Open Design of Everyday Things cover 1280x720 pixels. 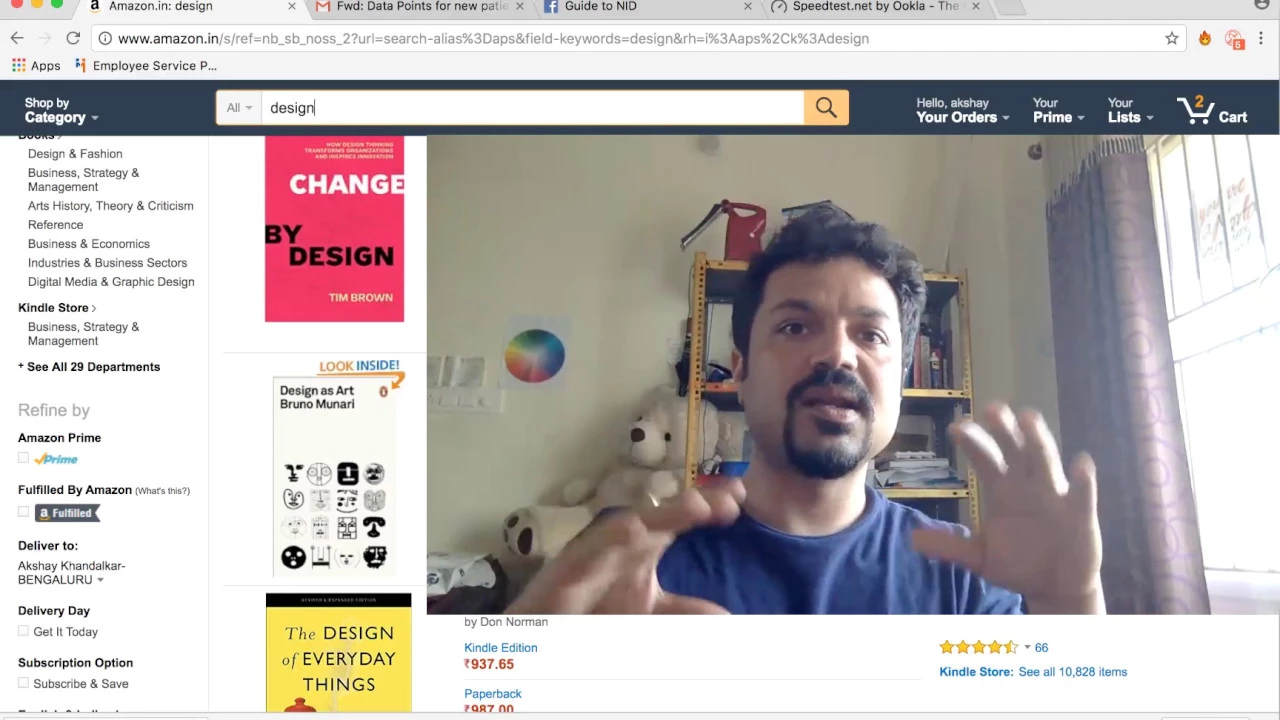(x=338, y=653)
